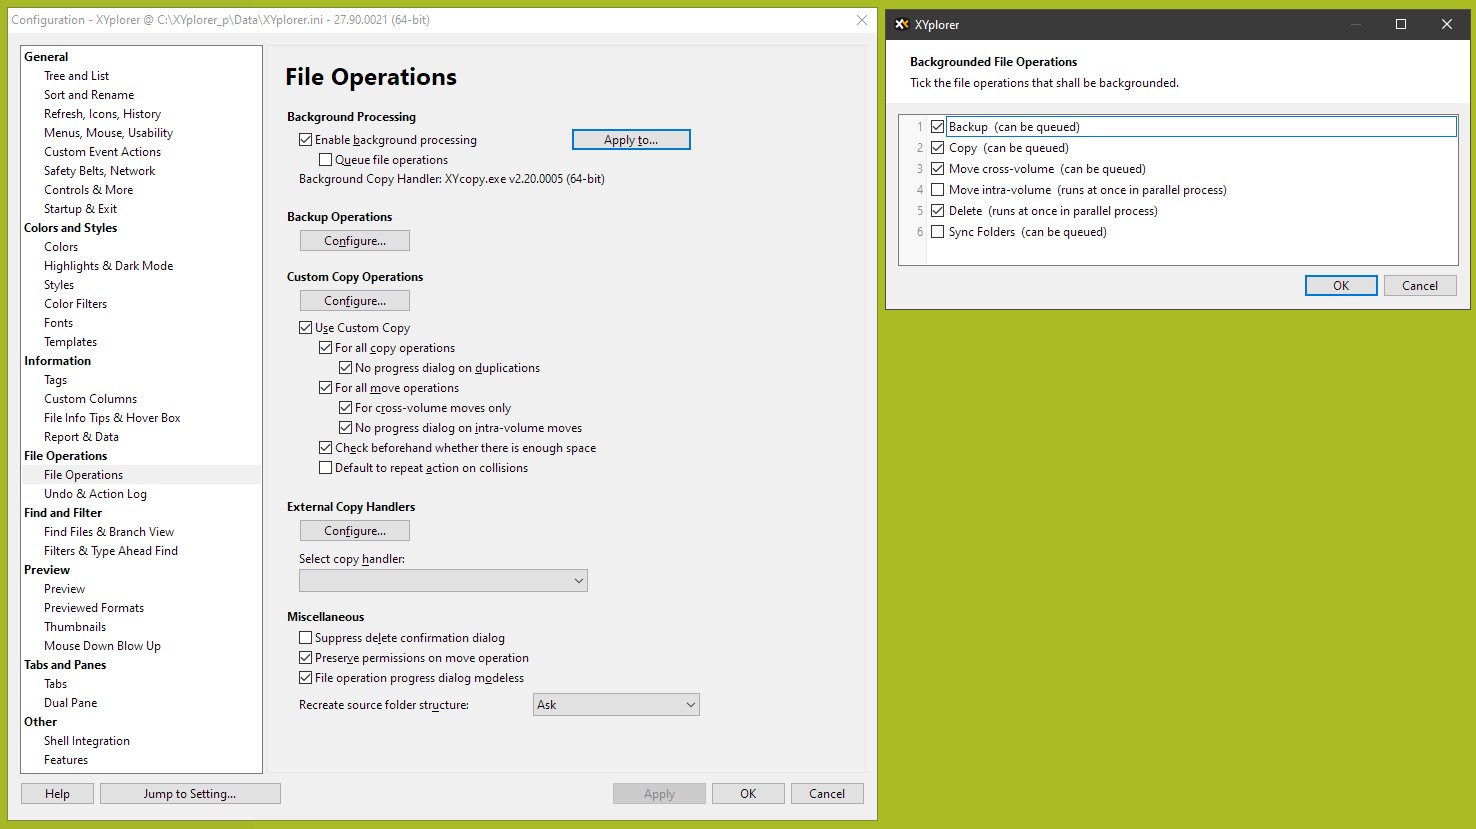Go to Highlights & Dark Mode settings
Viewport: 1476px width, 829px height.
coord(108,266)
